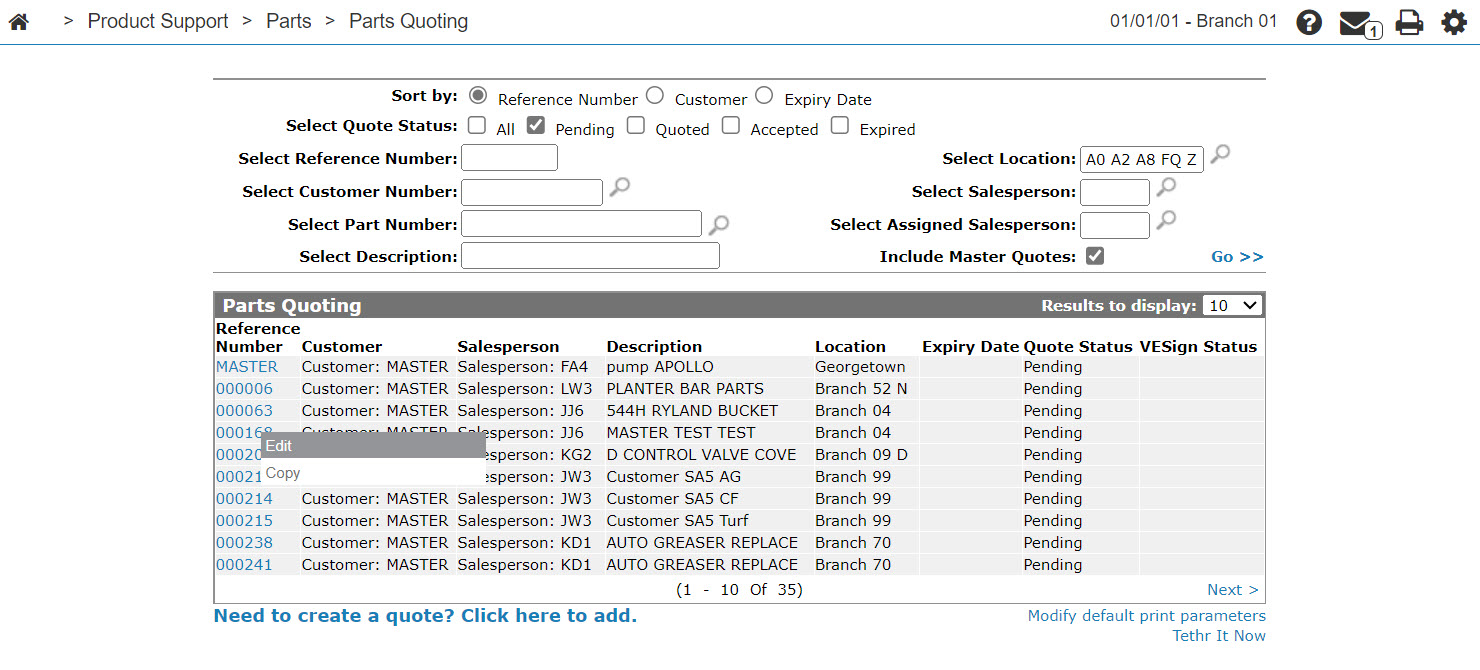The image size is (1480, 670).
Task: Go to Next page of results
Action: coord(1232,590)
